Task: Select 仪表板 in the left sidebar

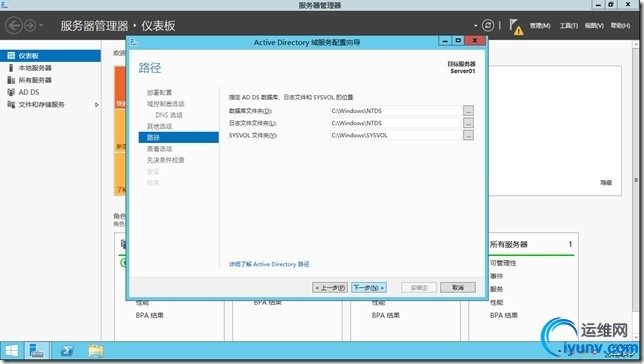Action: 51,55
